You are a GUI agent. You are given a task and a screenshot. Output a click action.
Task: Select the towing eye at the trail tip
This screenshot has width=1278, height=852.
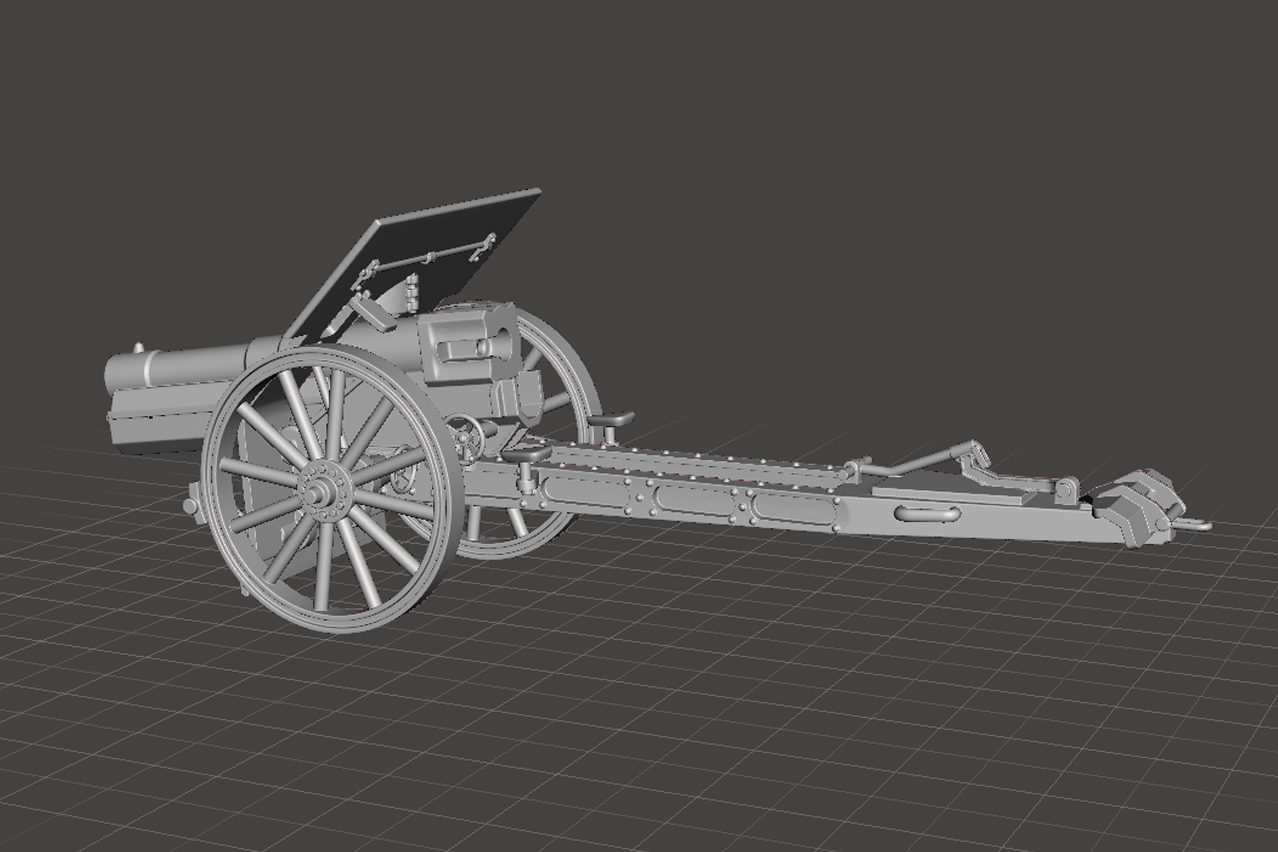pos(1198,525)
